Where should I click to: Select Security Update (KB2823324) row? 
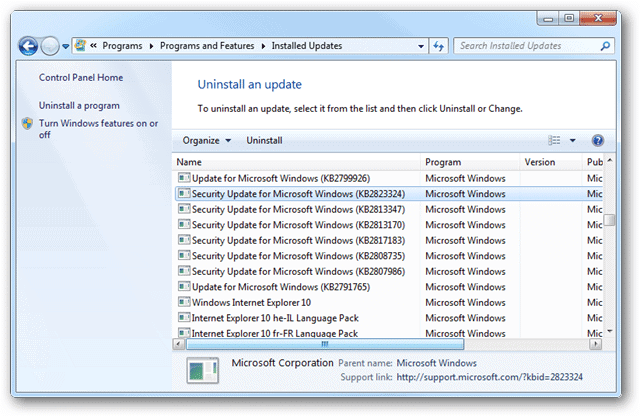point(389,194)
